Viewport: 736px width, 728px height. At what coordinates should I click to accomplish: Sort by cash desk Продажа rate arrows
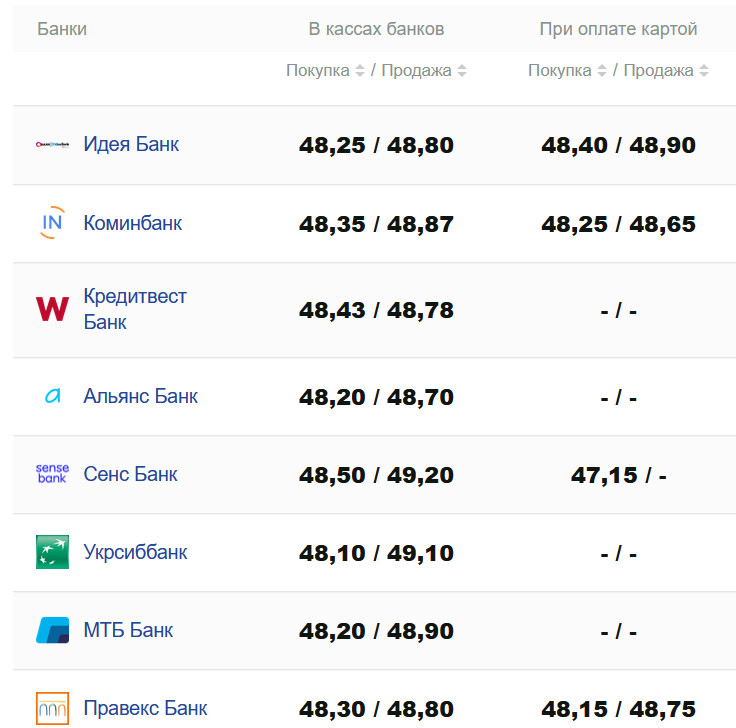point(462,71)
